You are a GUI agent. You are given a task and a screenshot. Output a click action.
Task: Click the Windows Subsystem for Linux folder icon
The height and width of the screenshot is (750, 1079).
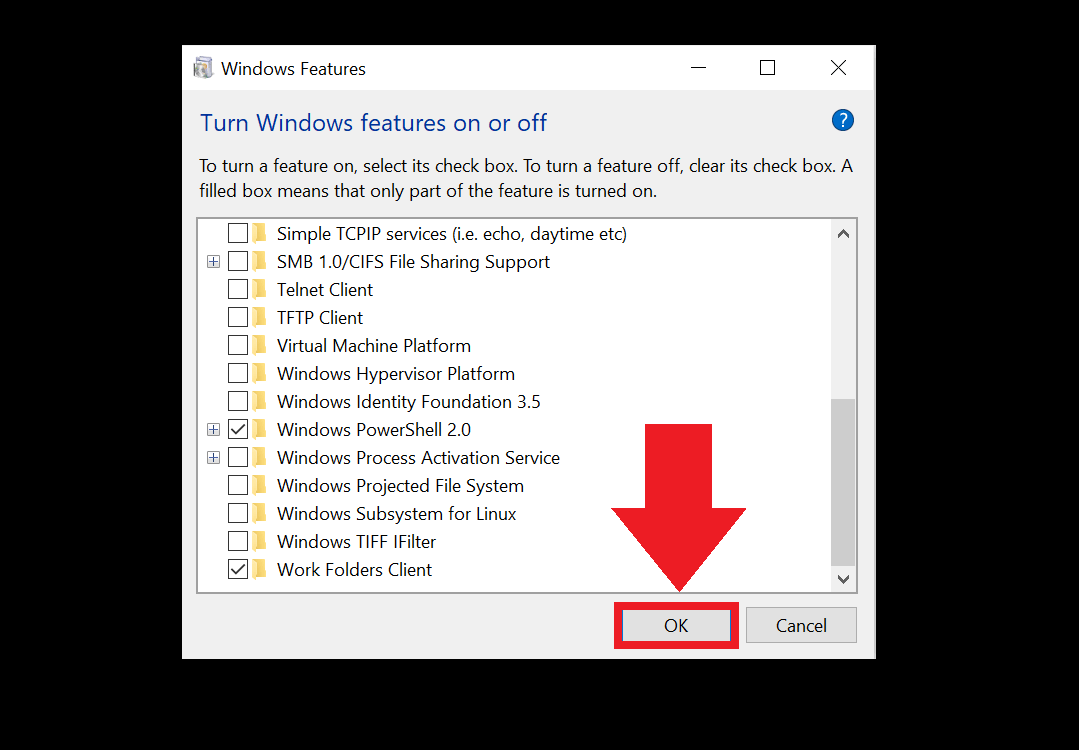259,513
